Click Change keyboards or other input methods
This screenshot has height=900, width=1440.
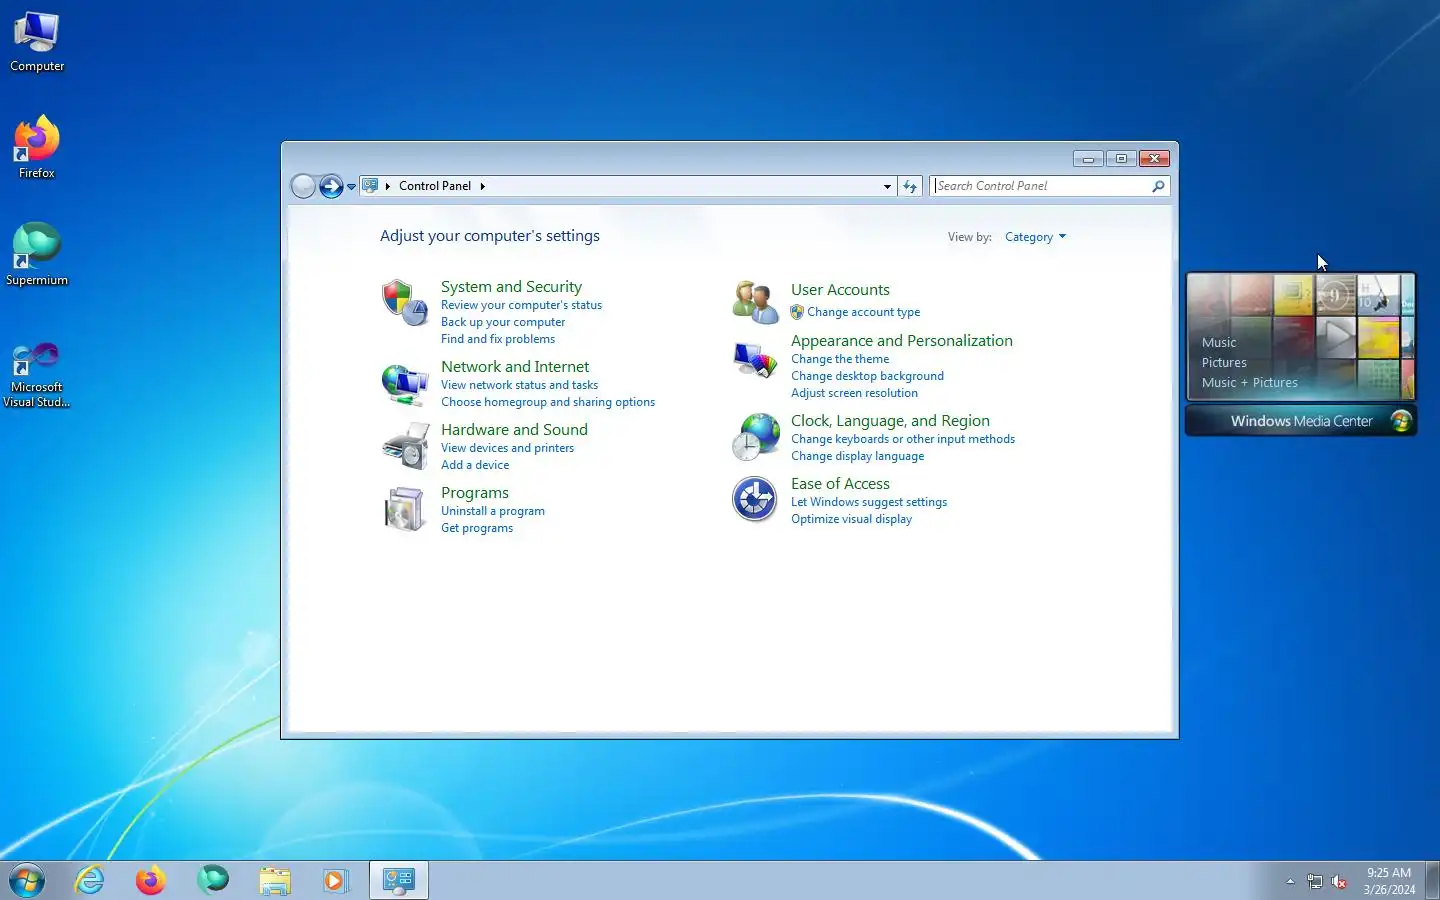pyautogui.click(x=903, y=439)
